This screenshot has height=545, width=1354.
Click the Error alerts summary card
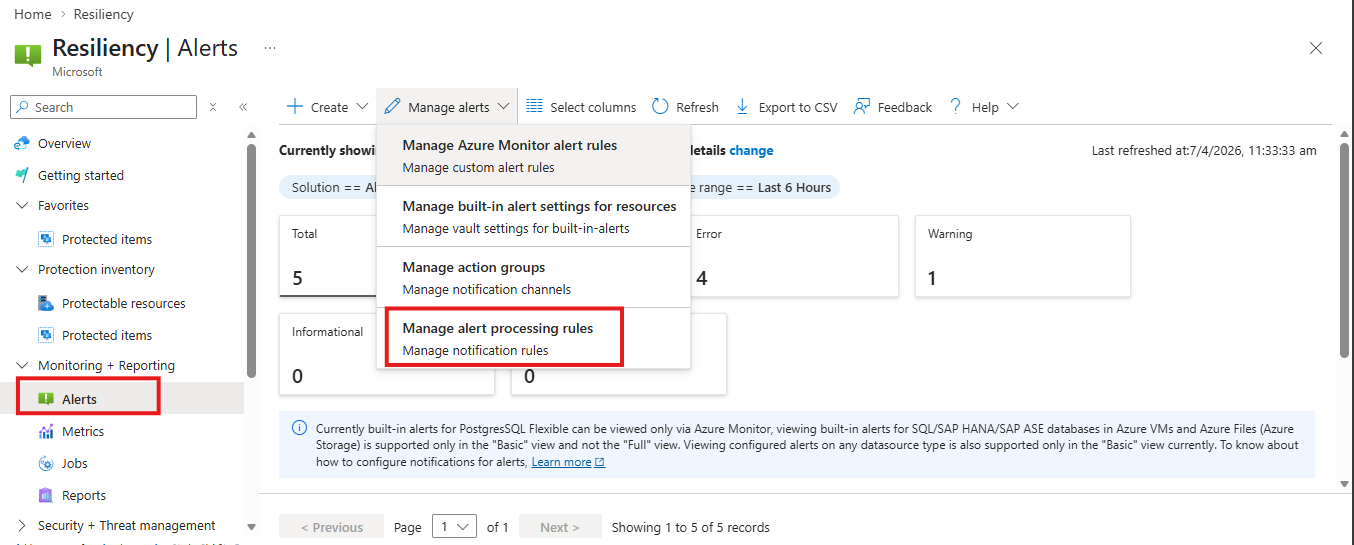pos(792,256)
